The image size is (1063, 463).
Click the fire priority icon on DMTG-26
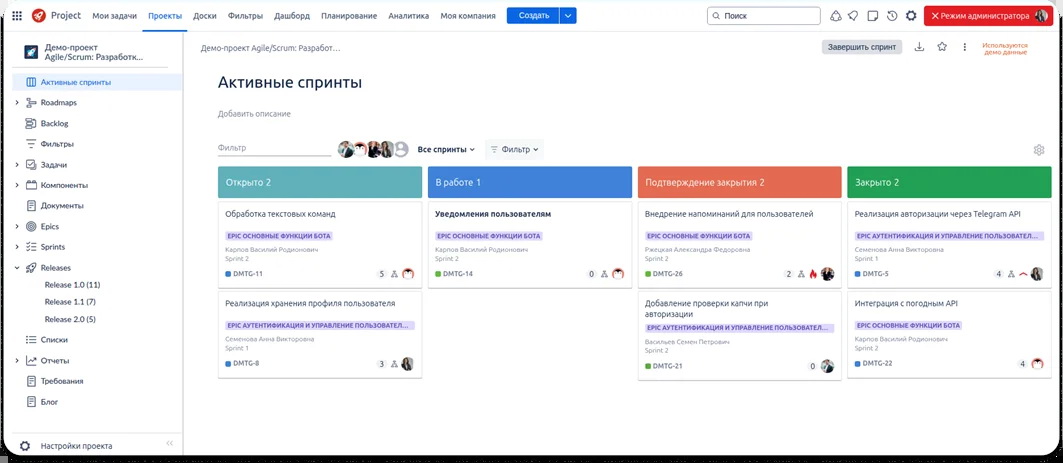pos(814,275)
